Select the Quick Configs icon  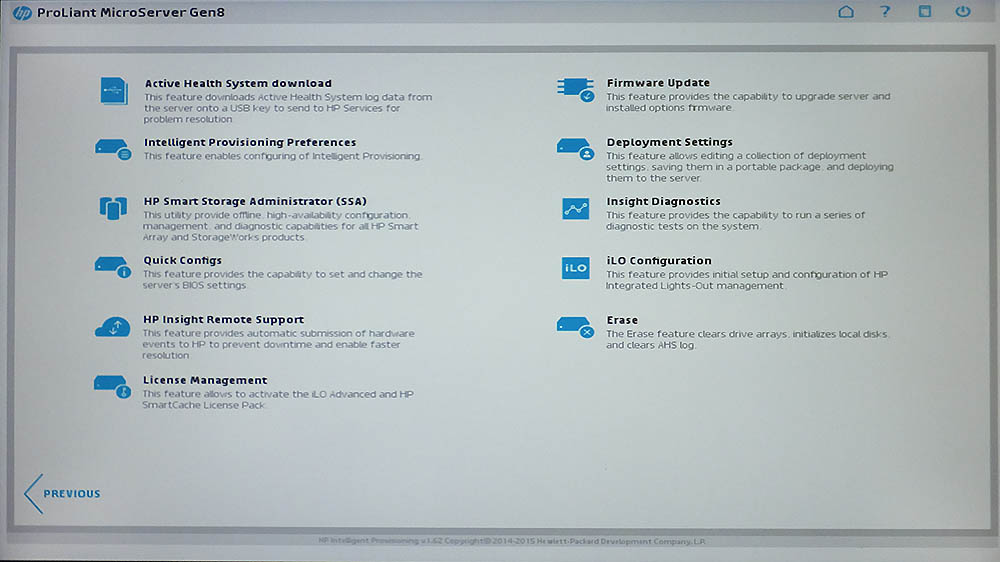pyautogui.click(x=113, y=268)
